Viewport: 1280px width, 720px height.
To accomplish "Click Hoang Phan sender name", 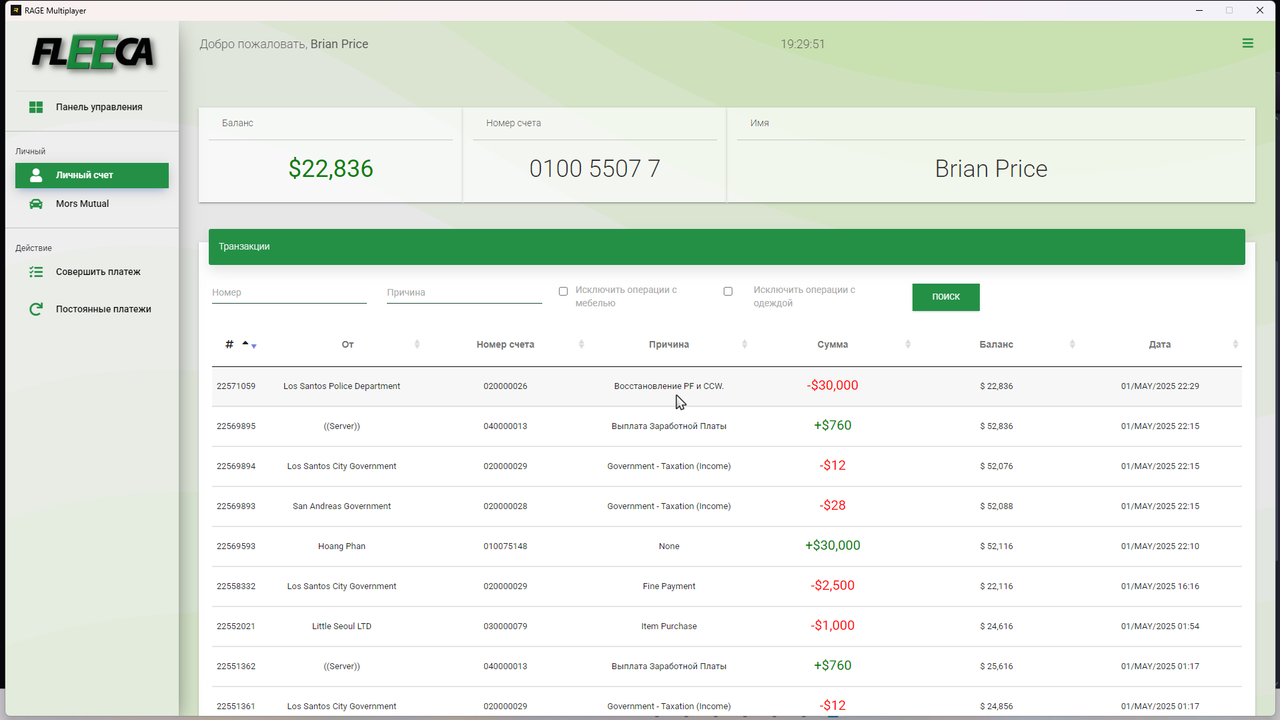I will tap(342, 546).
